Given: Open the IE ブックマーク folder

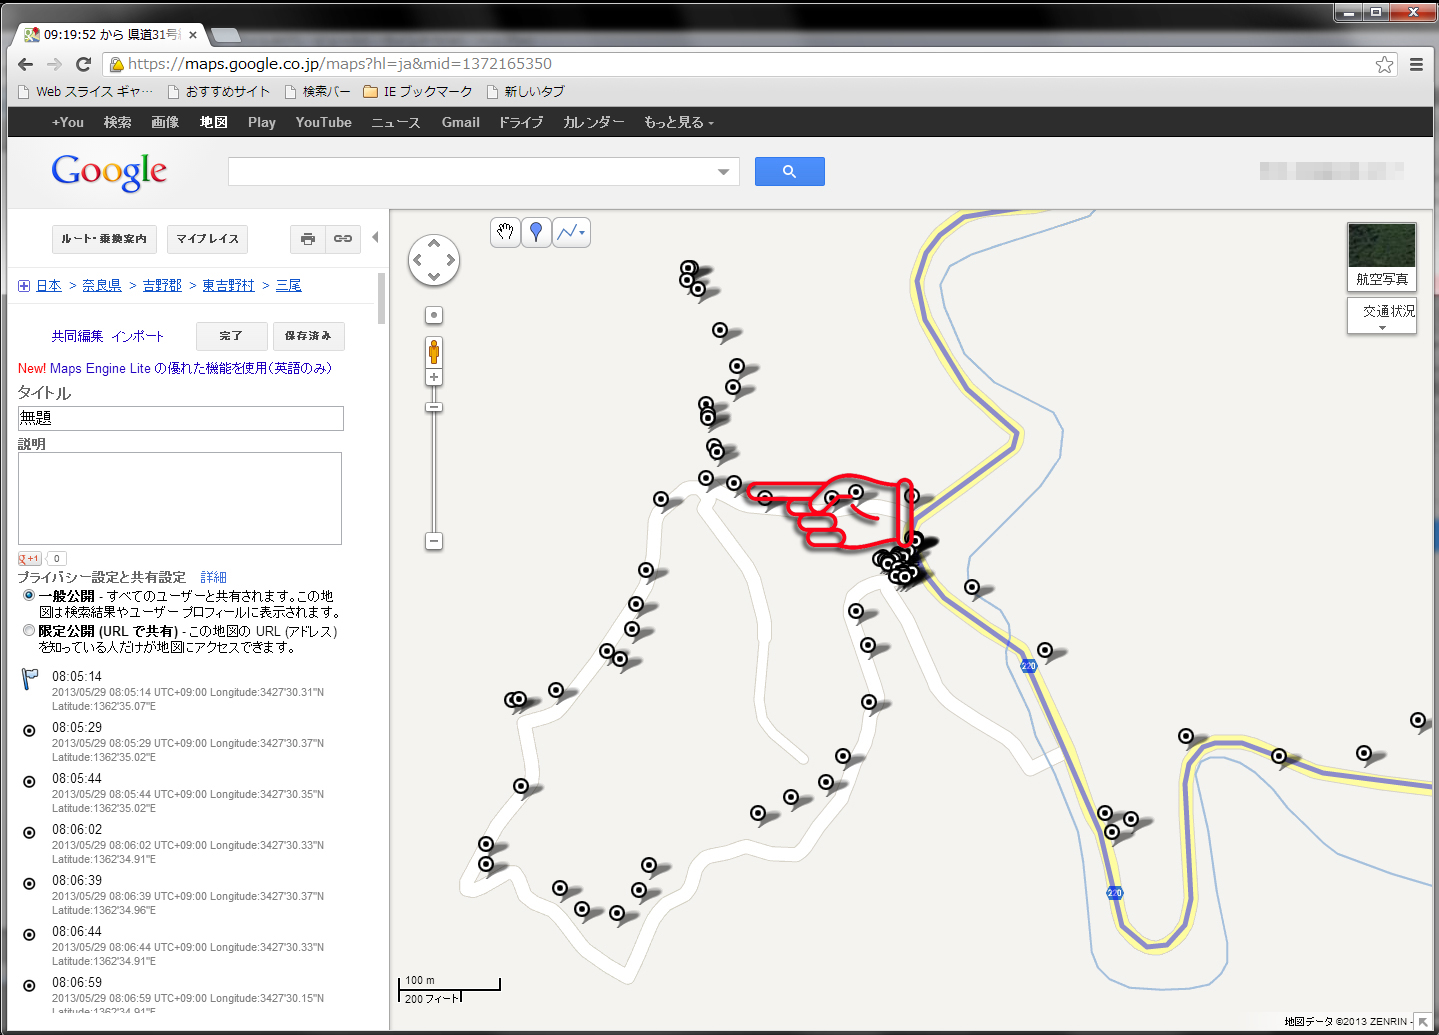Looking at the screenshot, I should coord(418,92).
